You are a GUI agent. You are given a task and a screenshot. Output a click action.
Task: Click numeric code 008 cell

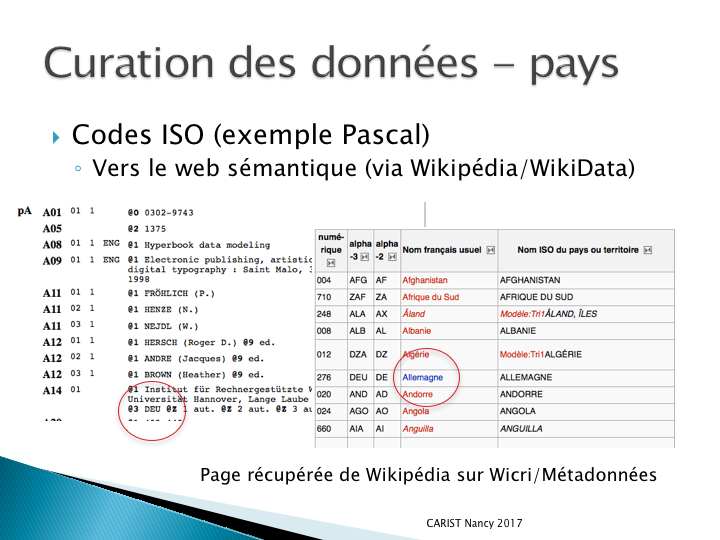(x=331, y=331)
